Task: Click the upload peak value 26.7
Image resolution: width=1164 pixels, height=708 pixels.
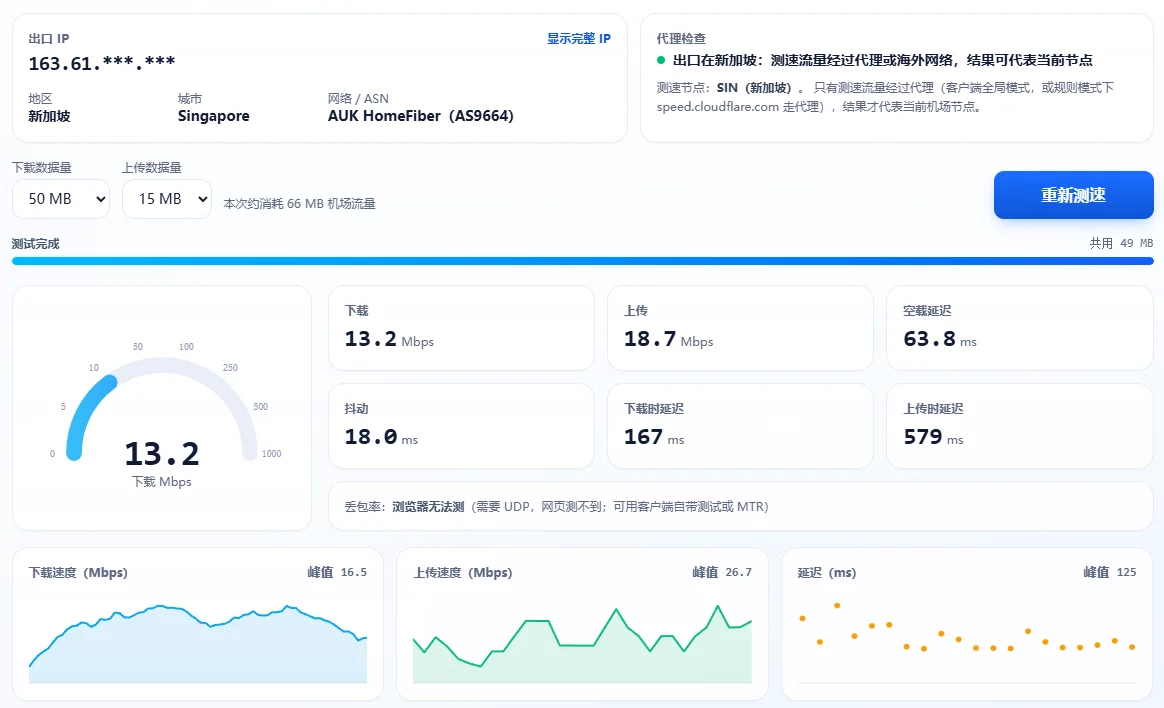Action: [739, 572]
